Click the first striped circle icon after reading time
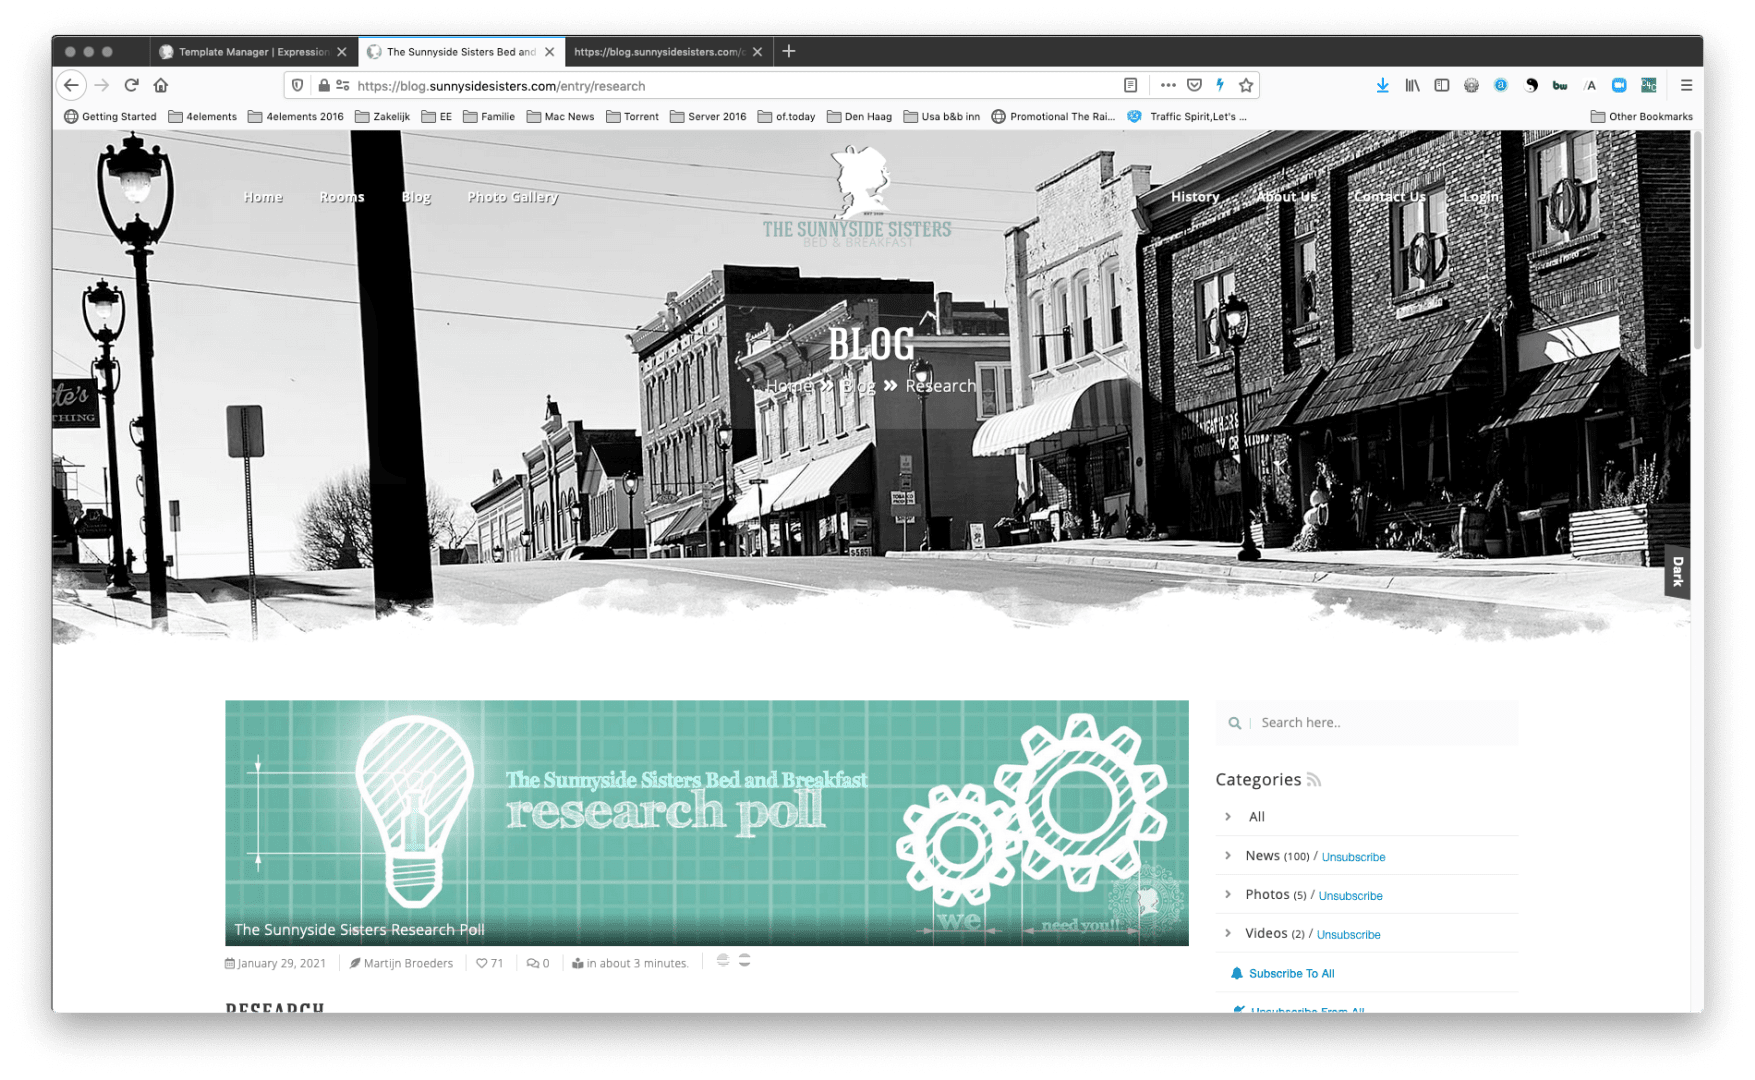 pyautogui.click(x=723, y=960)
